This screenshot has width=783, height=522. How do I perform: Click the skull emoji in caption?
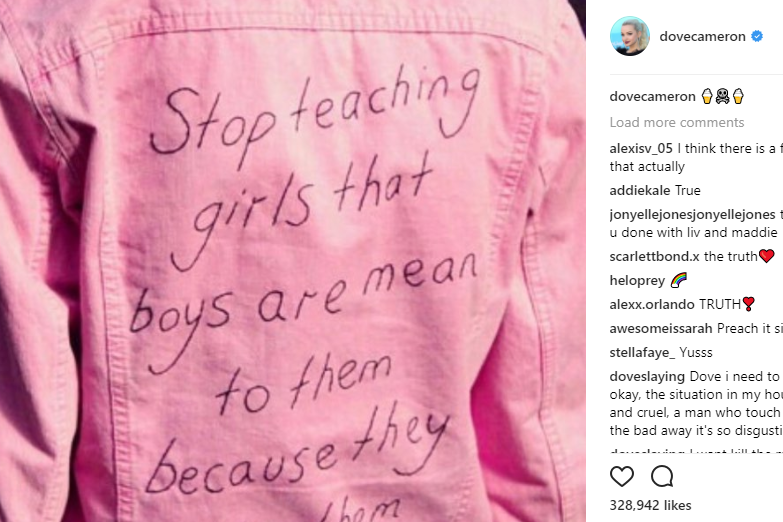click(x=722, y=96)
